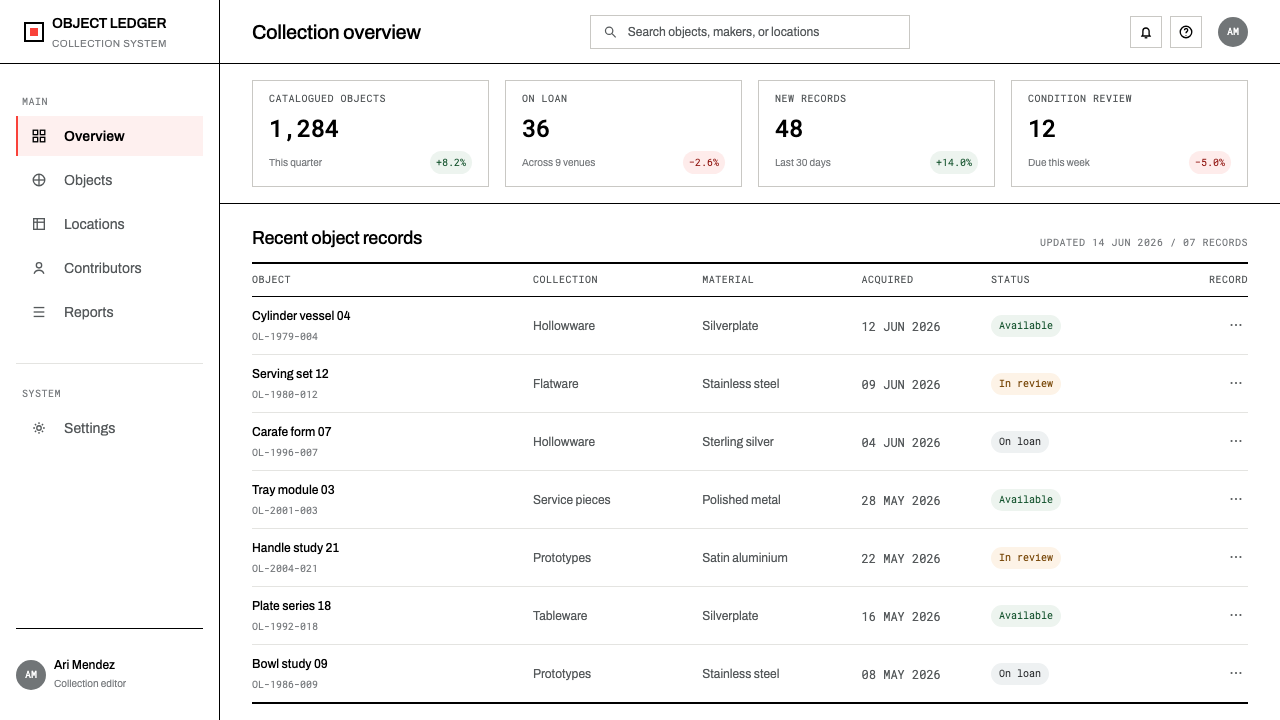
Task: Open row menu for Cylinder vessel 04
Action: 1236,325
